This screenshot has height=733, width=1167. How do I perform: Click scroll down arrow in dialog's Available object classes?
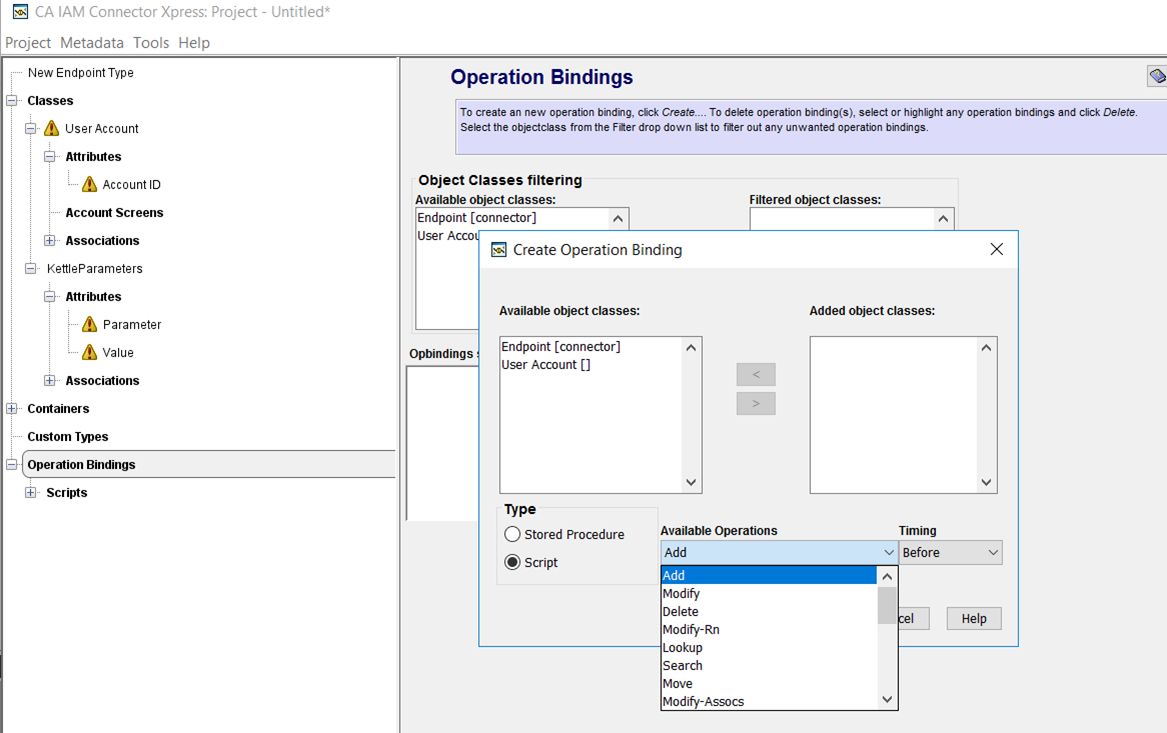pos(691,482)
